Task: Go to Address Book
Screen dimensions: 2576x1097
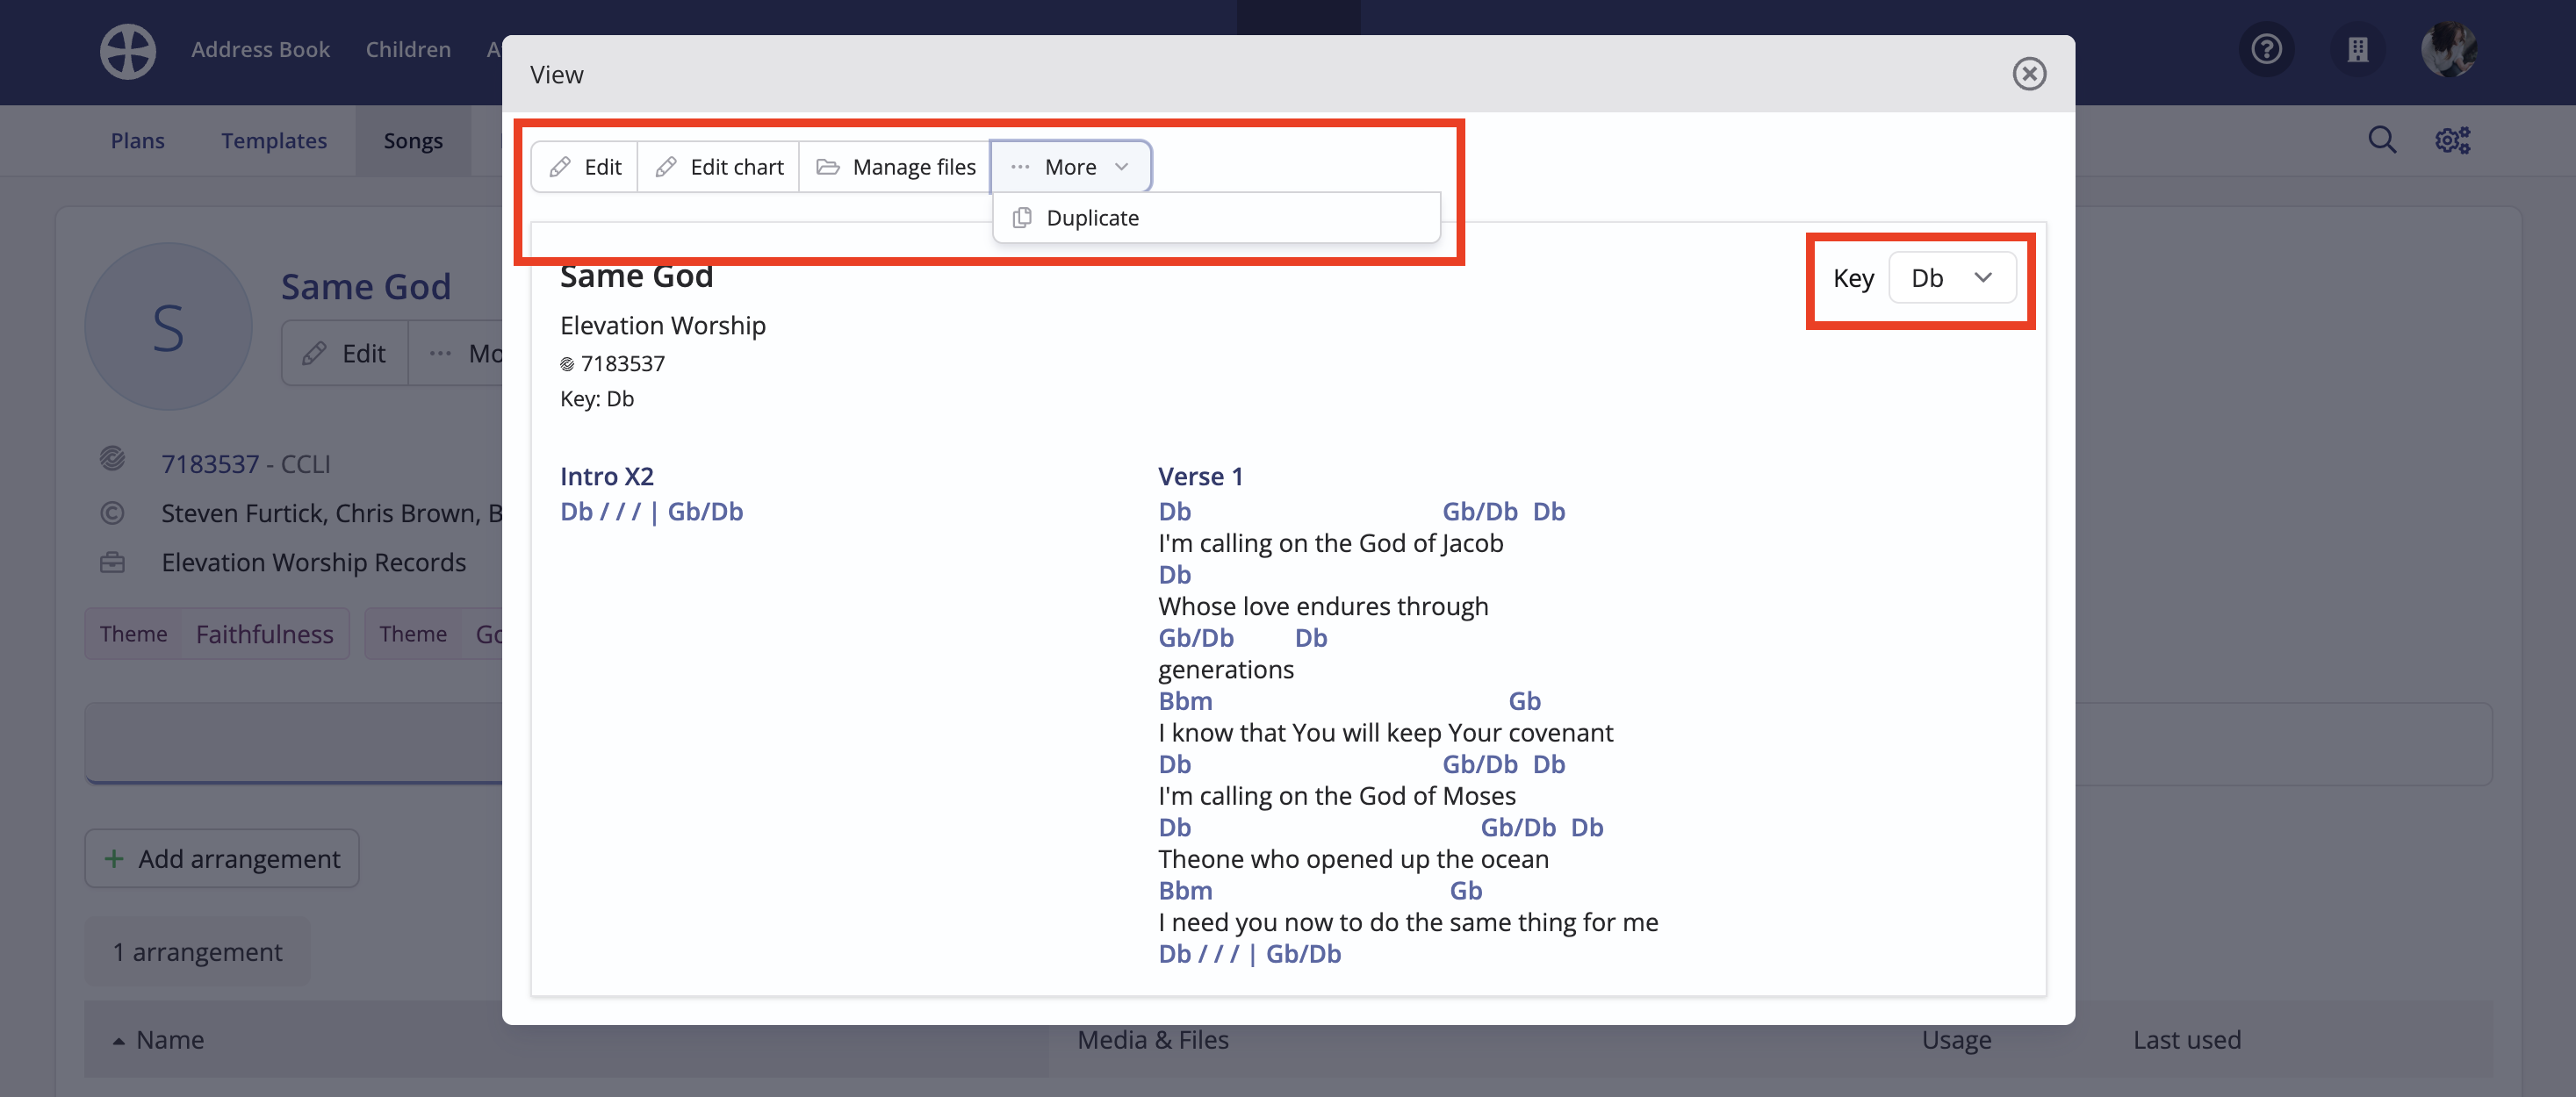Action: tap(260, 49)
